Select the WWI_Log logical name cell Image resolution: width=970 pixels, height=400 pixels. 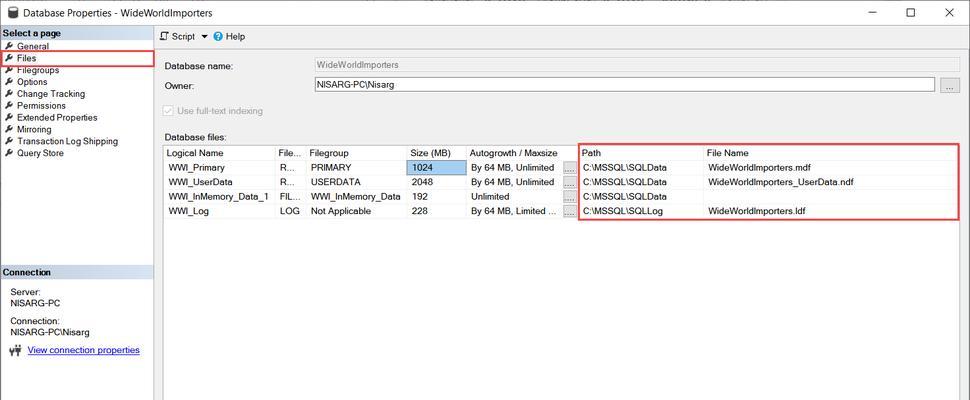(x=220, y=211)
